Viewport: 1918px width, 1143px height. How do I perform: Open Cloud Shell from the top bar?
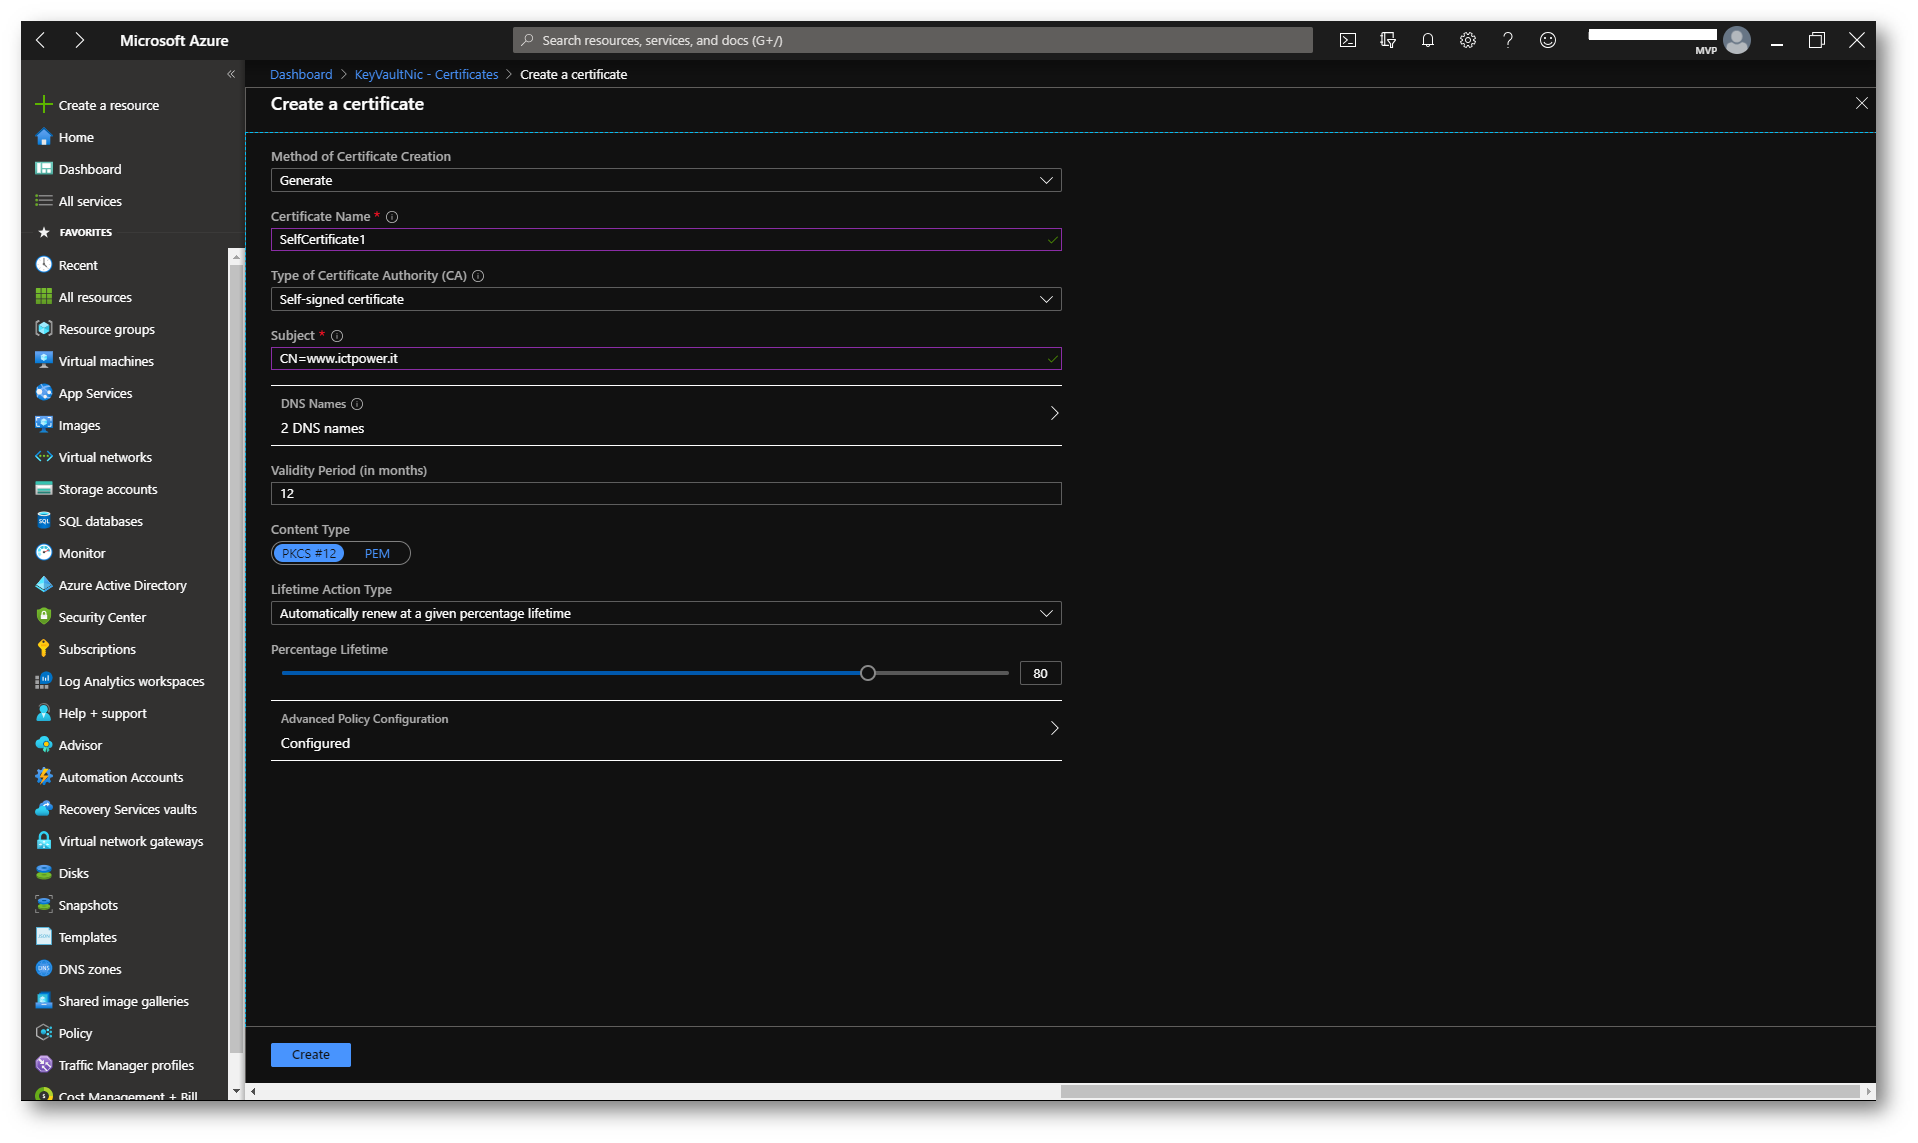[x=1348, y=40]
